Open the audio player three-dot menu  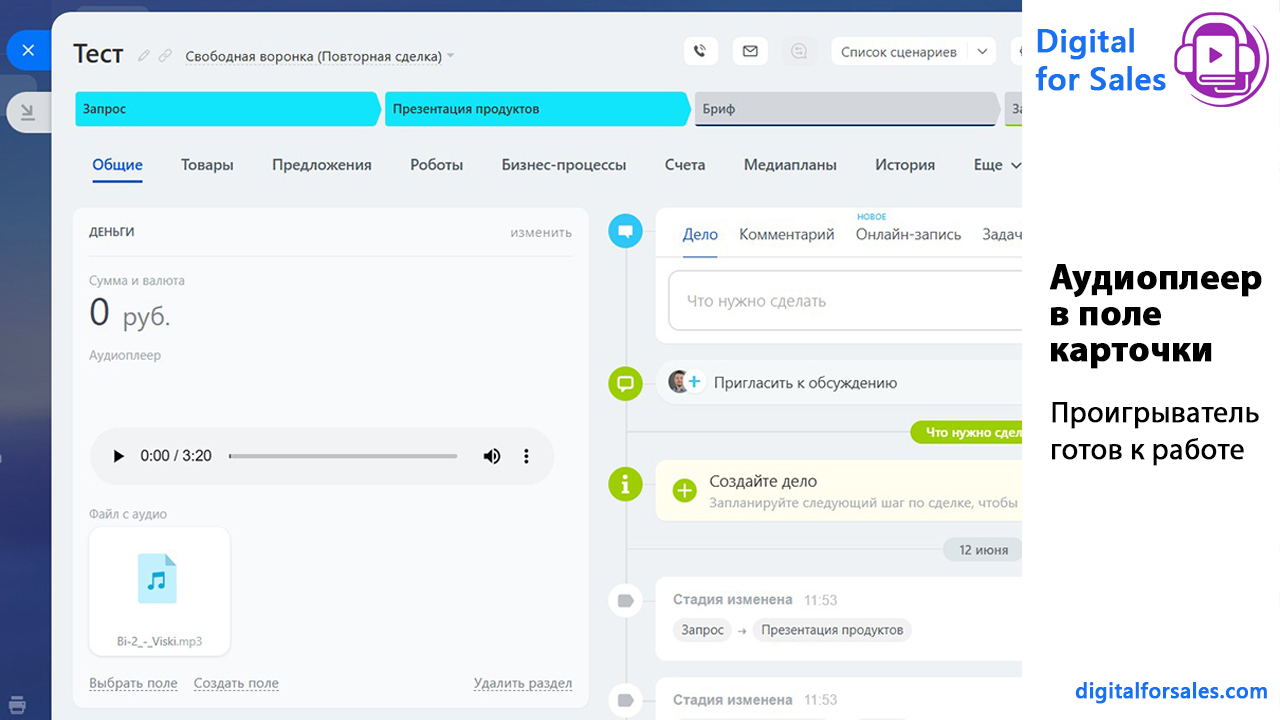pos(526,456)
